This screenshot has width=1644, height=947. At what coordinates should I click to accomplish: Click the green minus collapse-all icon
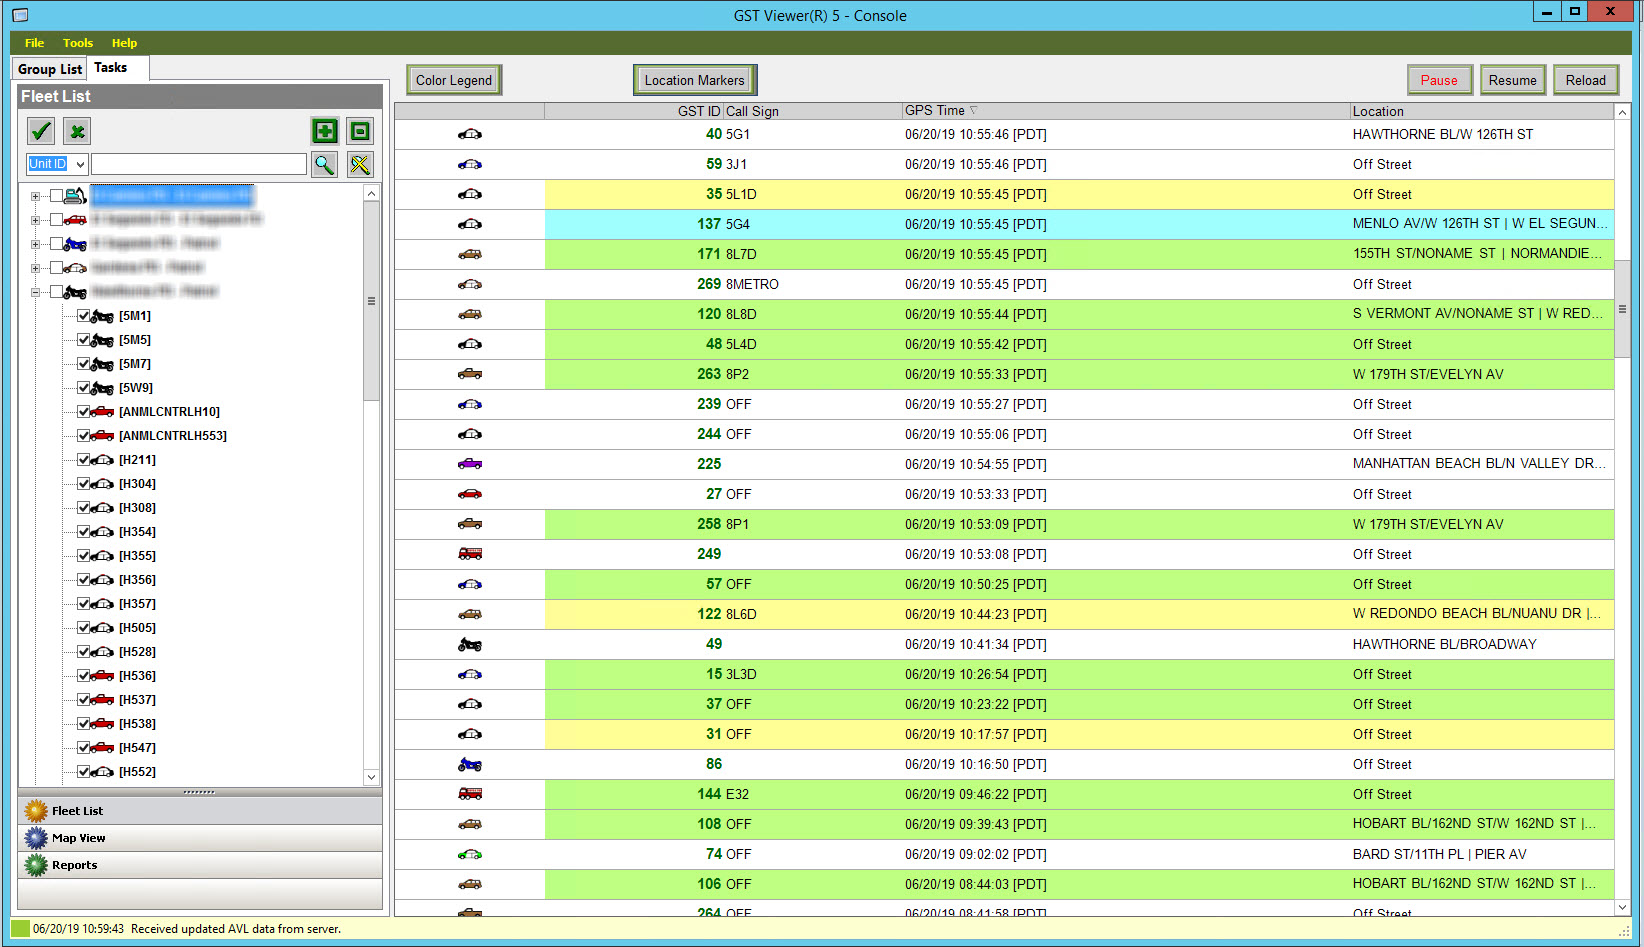coord(360,131)
